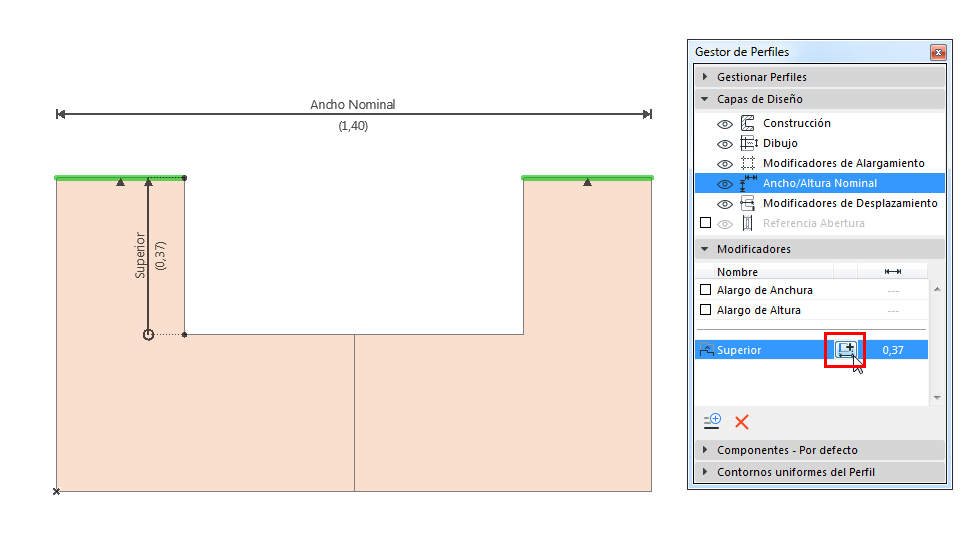Enable the Referencia Abertura checkbox

pos(705,222)
